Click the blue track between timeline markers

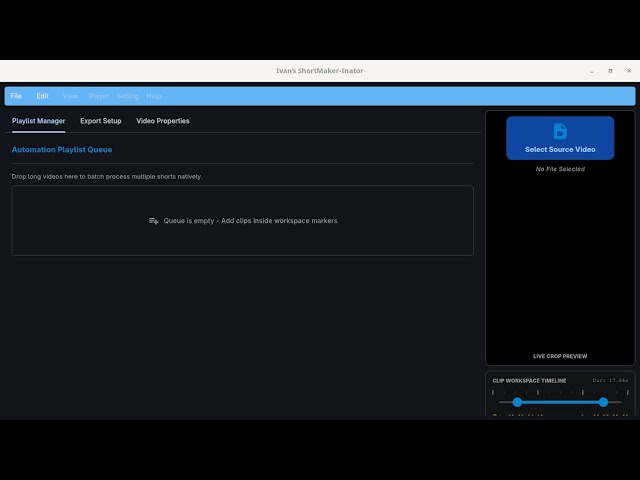coord(560,402)
